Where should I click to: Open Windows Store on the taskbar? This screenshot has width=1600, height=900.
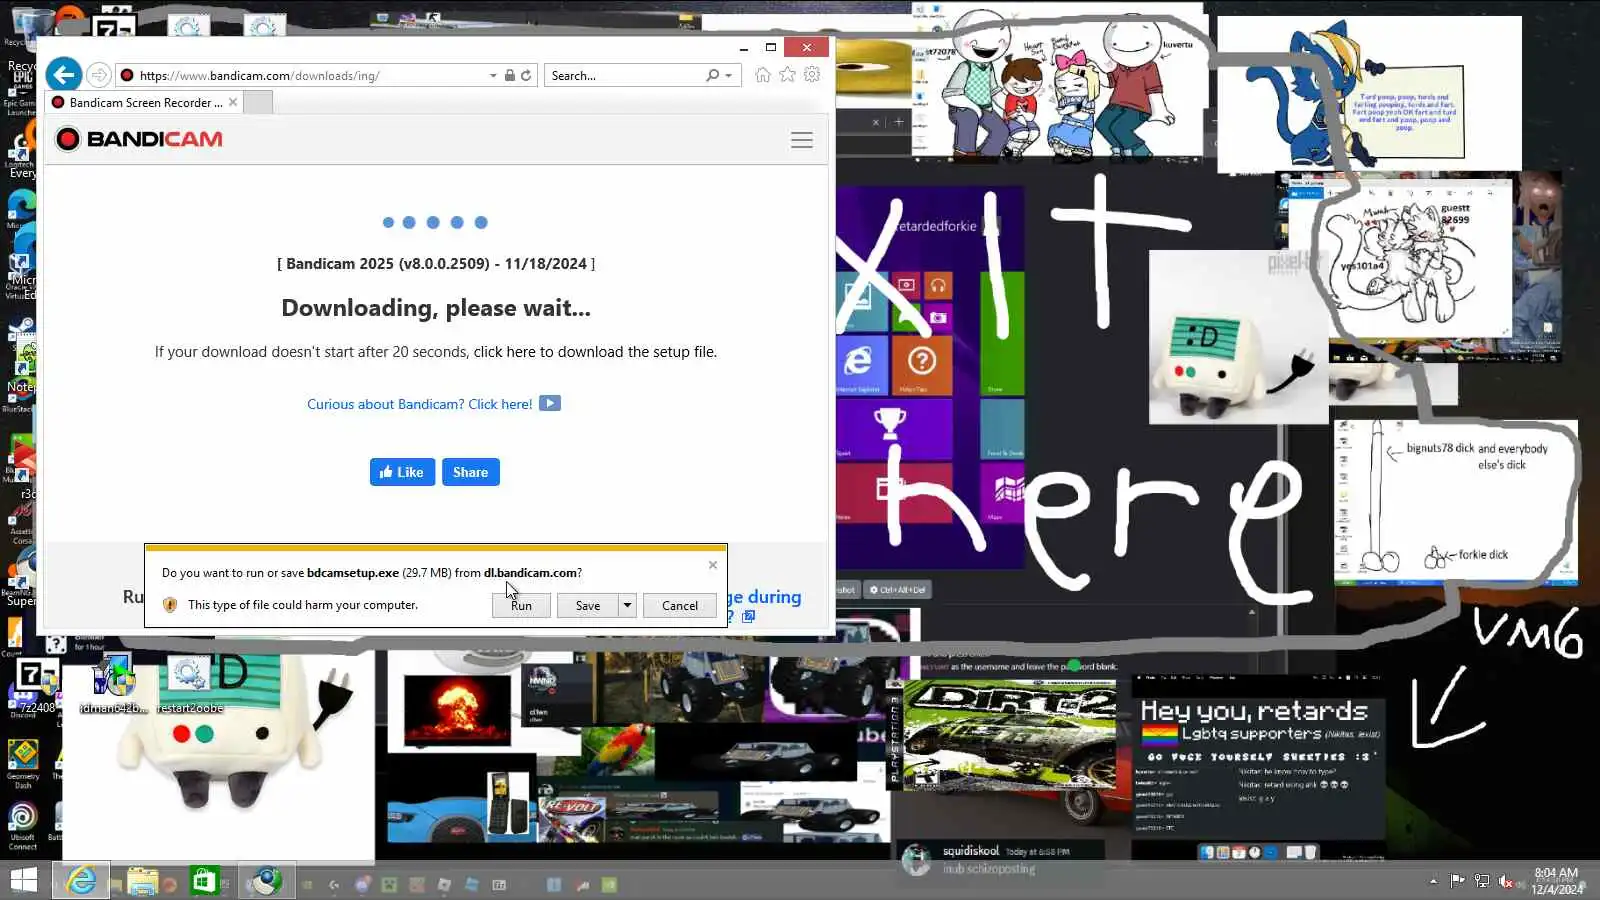point(204,880)
